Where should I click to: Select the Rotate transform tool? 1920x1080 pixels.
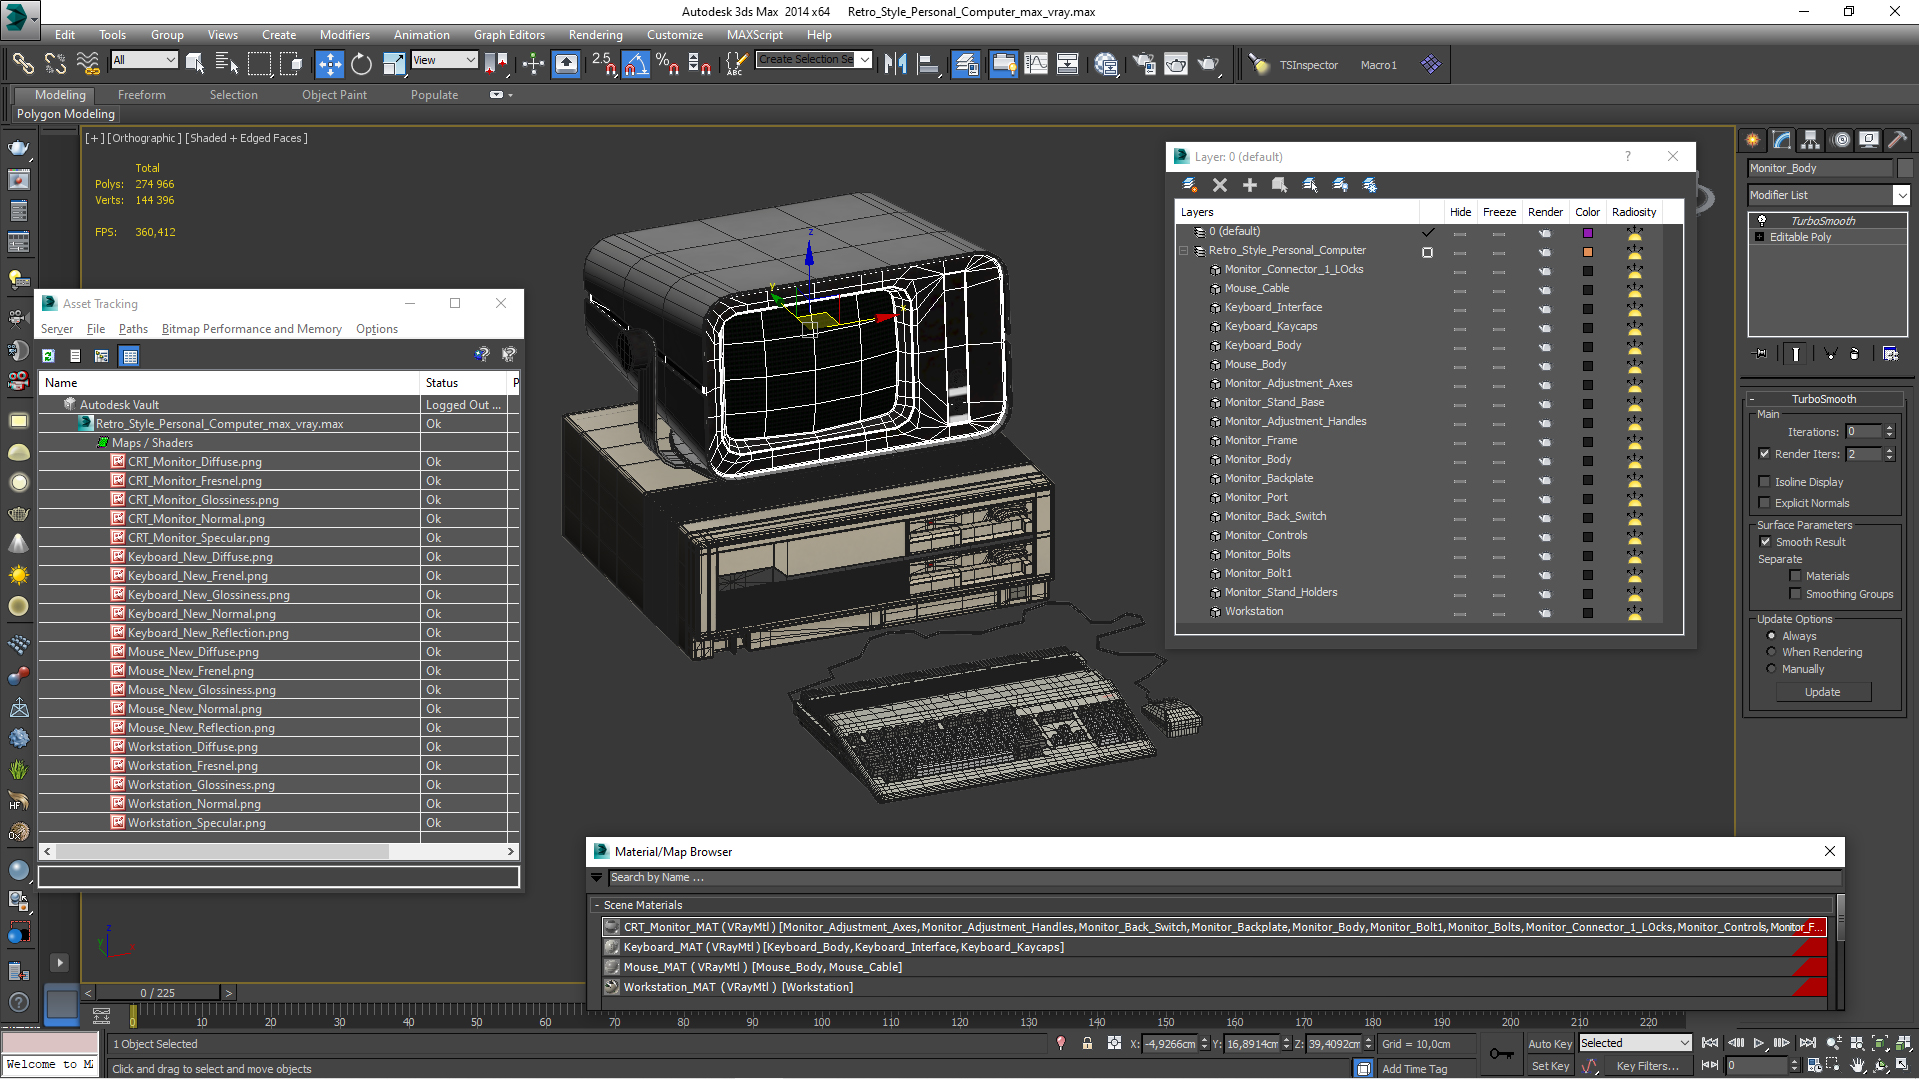coord(361,64)
